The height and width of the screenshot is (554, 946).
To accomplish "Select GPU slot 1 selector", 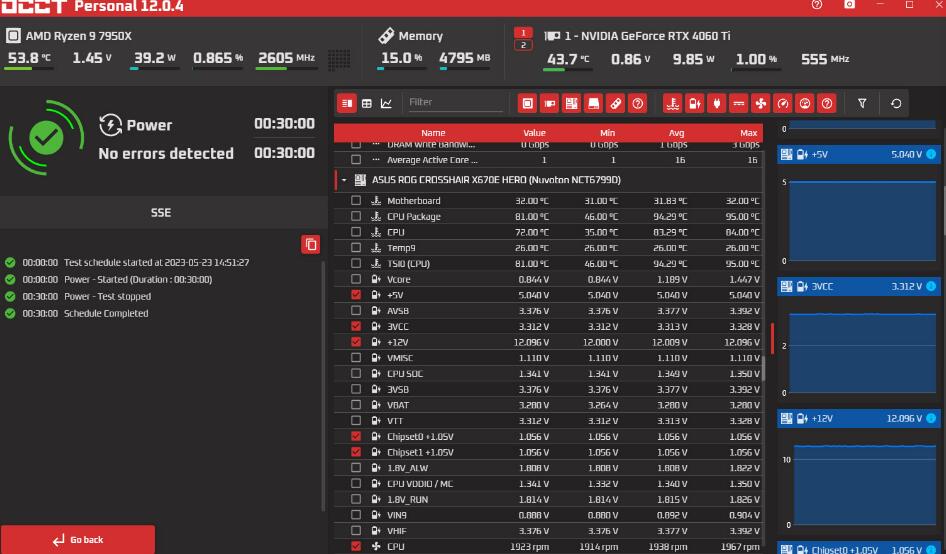I will pyautogui.click(x=523, y=33).
